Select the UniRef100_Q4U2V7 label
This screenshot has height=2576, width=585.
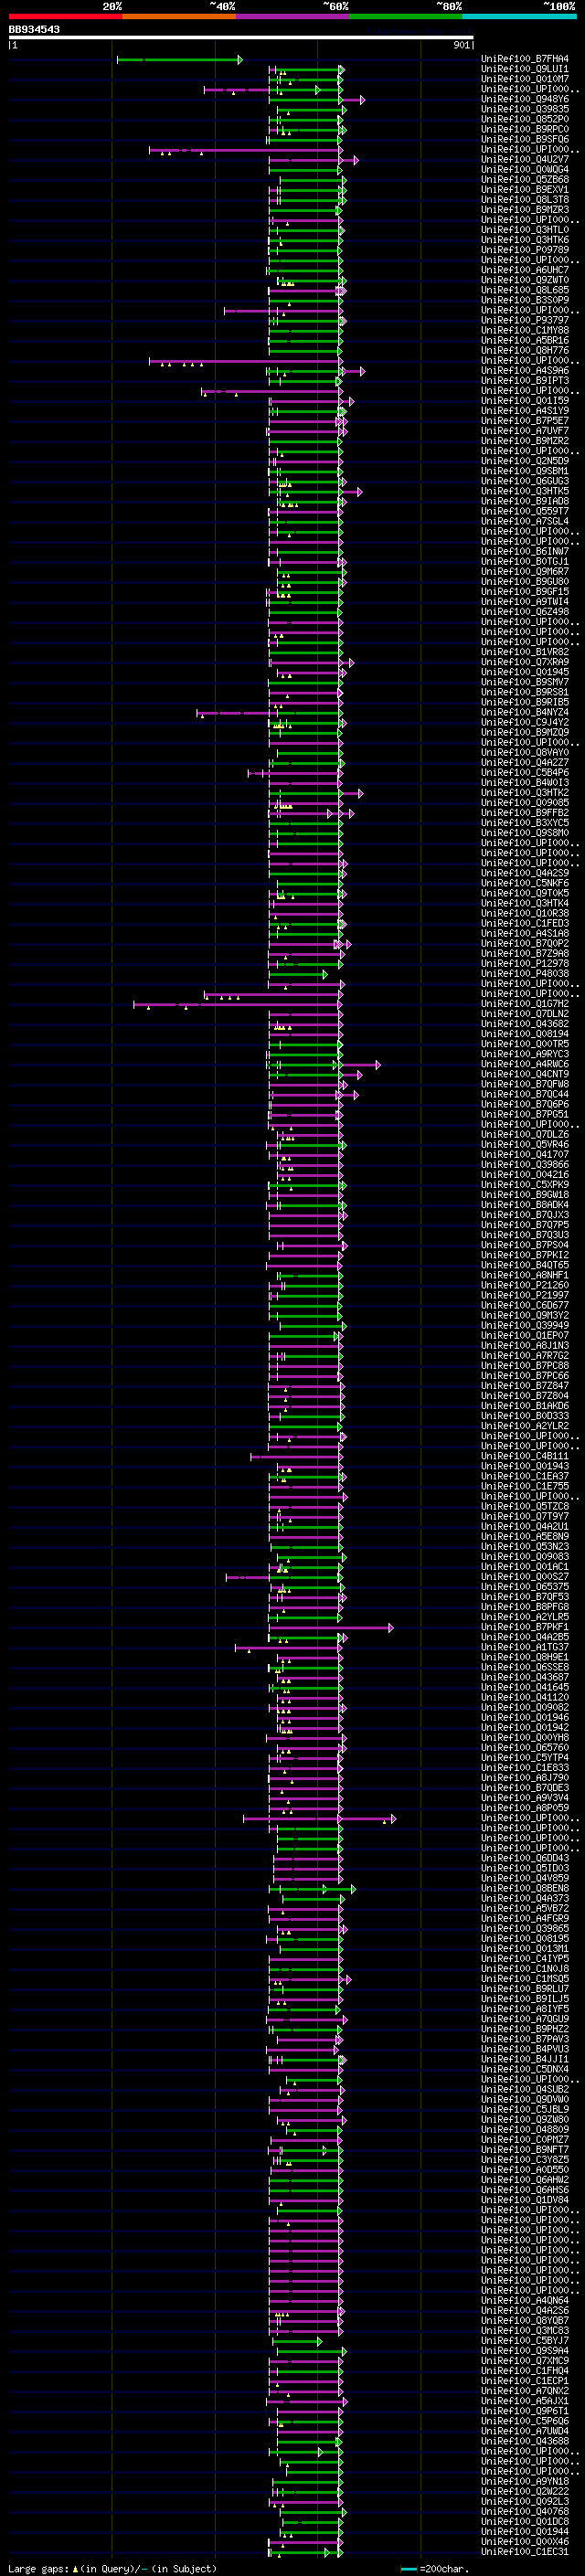[524, 159]
